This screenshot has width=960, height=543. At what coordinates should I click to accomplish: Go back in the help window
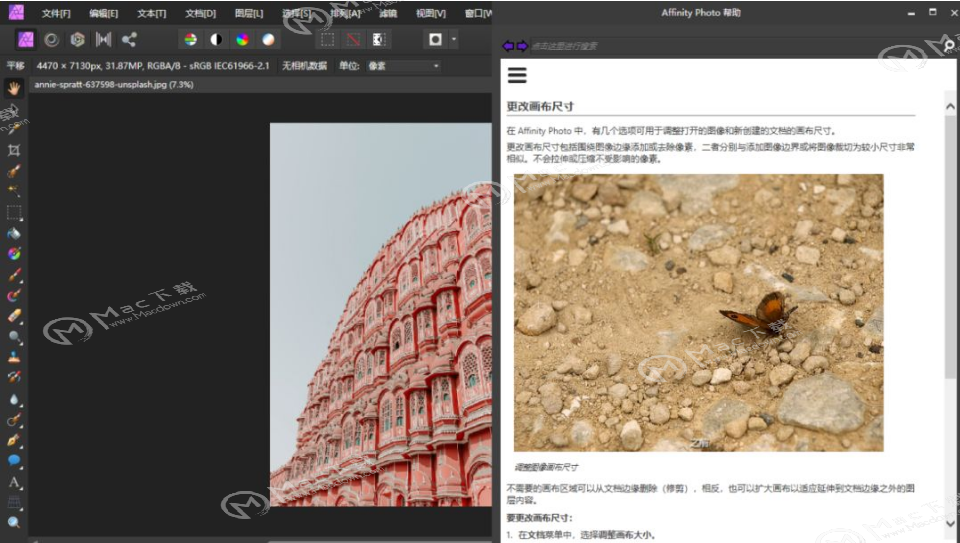(508, 46)
